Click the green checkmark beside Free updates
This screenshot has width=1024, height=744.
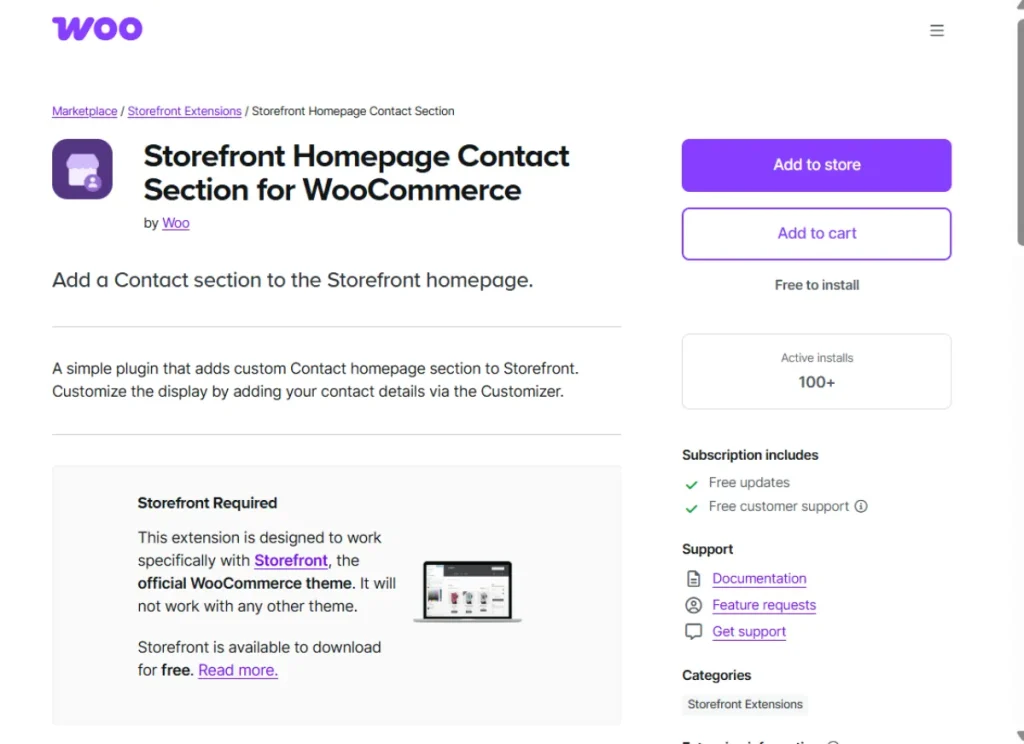pyautogui.click(x=691, y=482)
